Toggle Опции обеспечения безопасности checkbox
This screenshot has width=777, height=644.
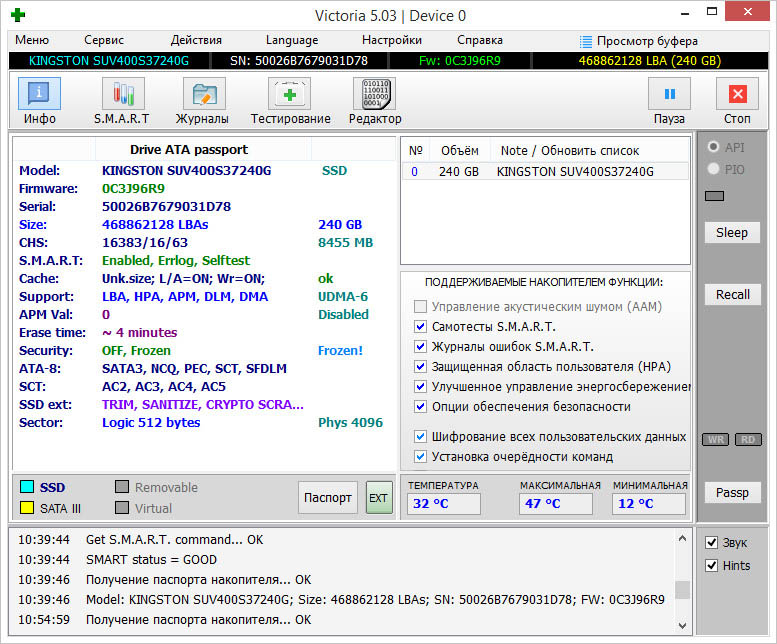pyautogui.click(x=420, y=407)
